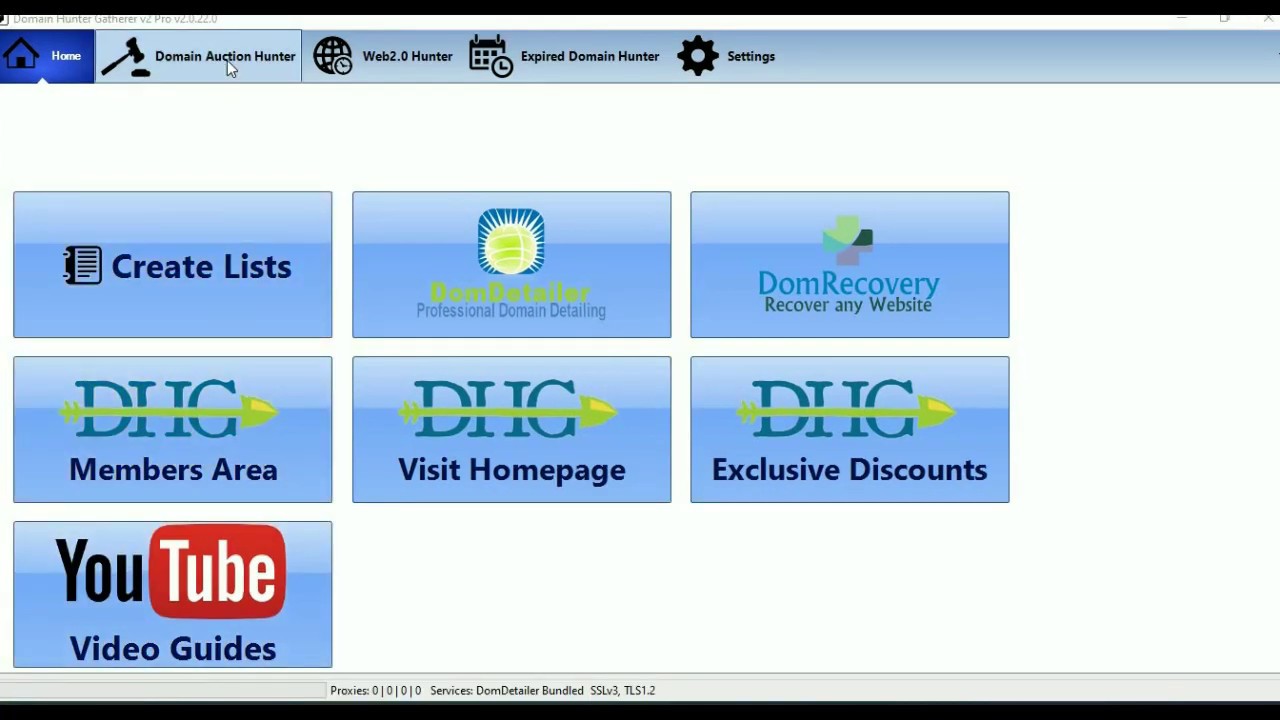Open the Members Area tile
Viewport: 1280px width, 720px height.
[x=173, y=430]
